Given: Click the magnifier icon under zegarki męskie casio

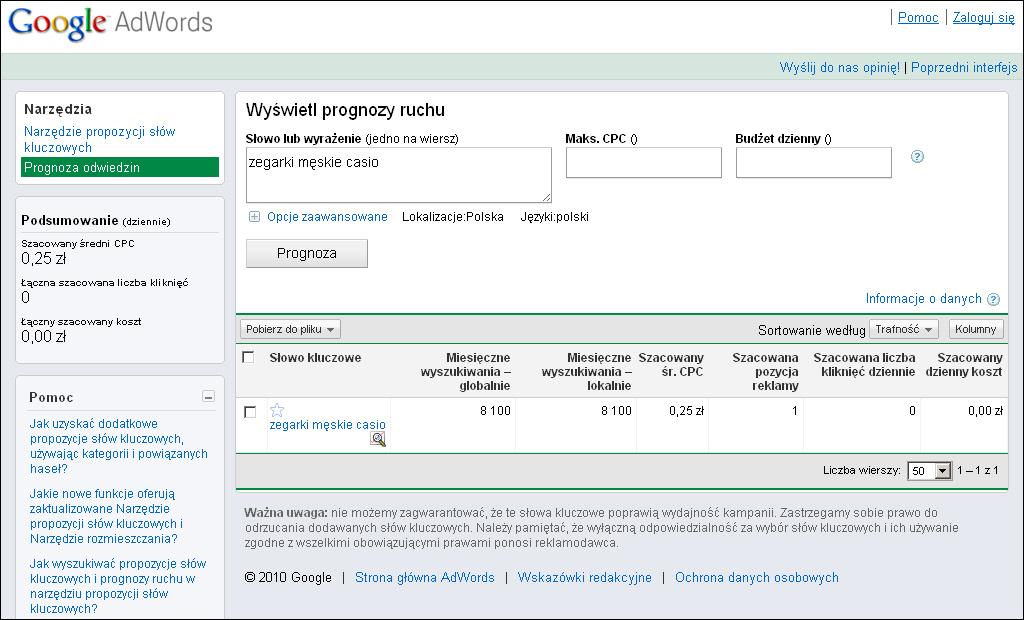Looking at the screenshot, I should point(377,439).
